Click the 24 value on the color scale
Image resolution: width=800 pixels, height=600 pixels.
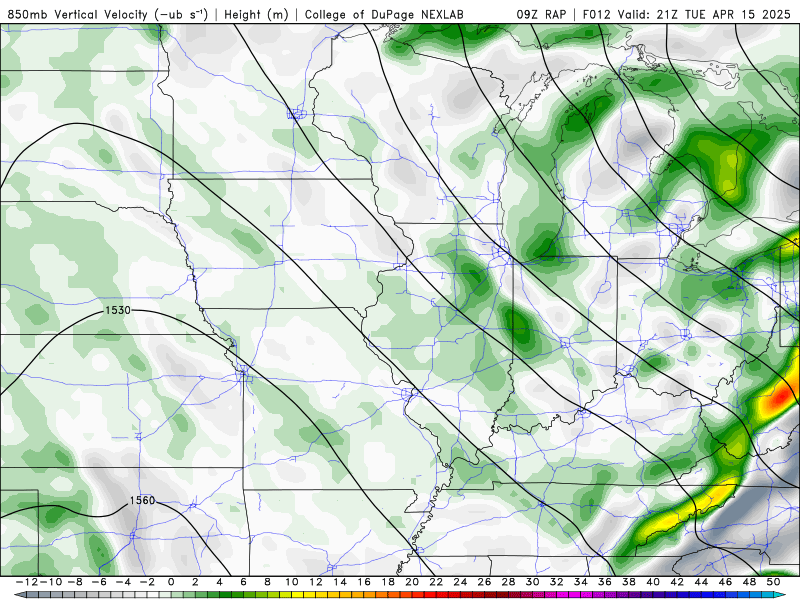(460, 582)
